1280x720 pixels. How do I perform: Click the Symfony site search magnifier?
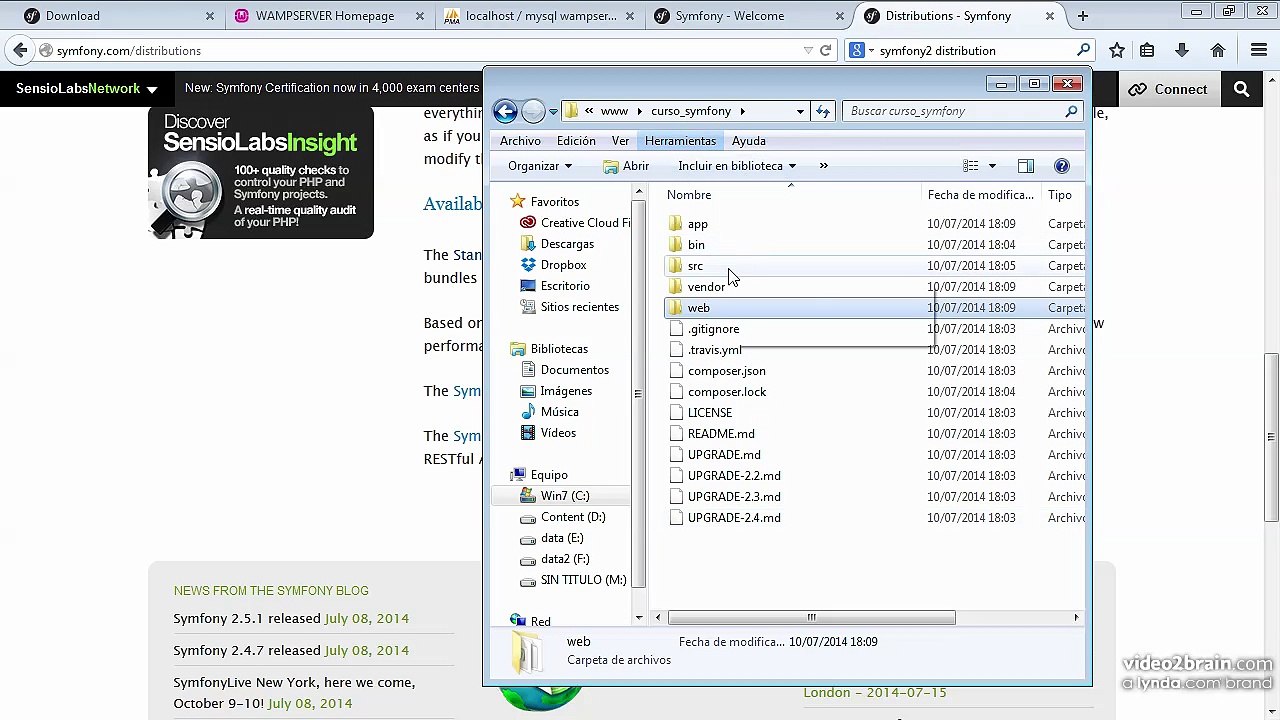pyautogui.click(x=1242, y=89)
